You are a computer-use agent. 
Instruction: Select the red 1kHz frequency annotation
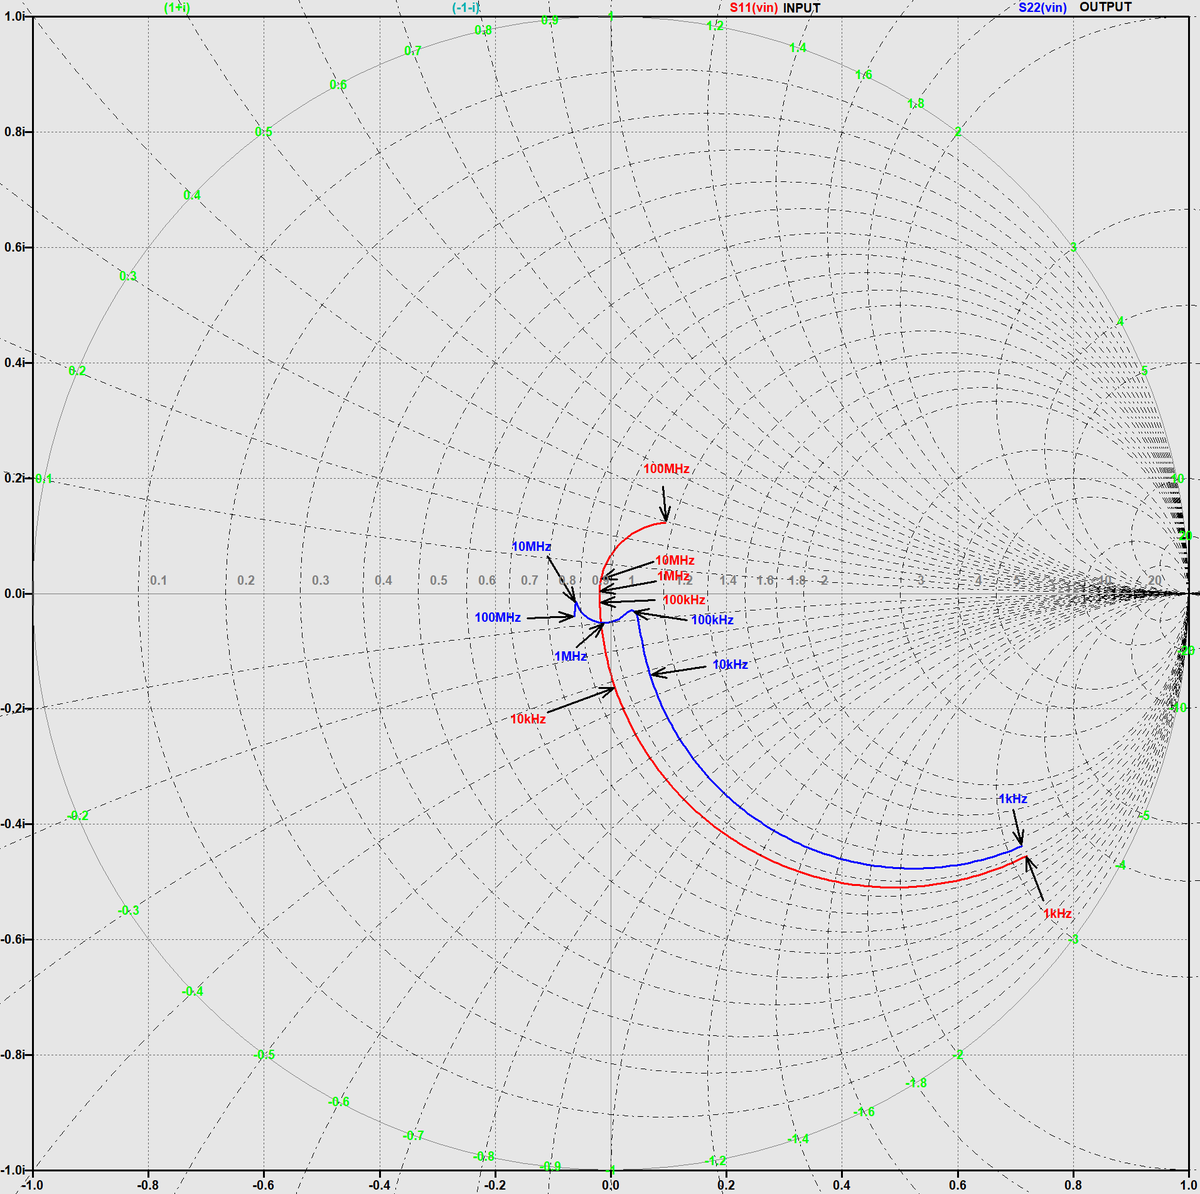tap(1057, 914)
